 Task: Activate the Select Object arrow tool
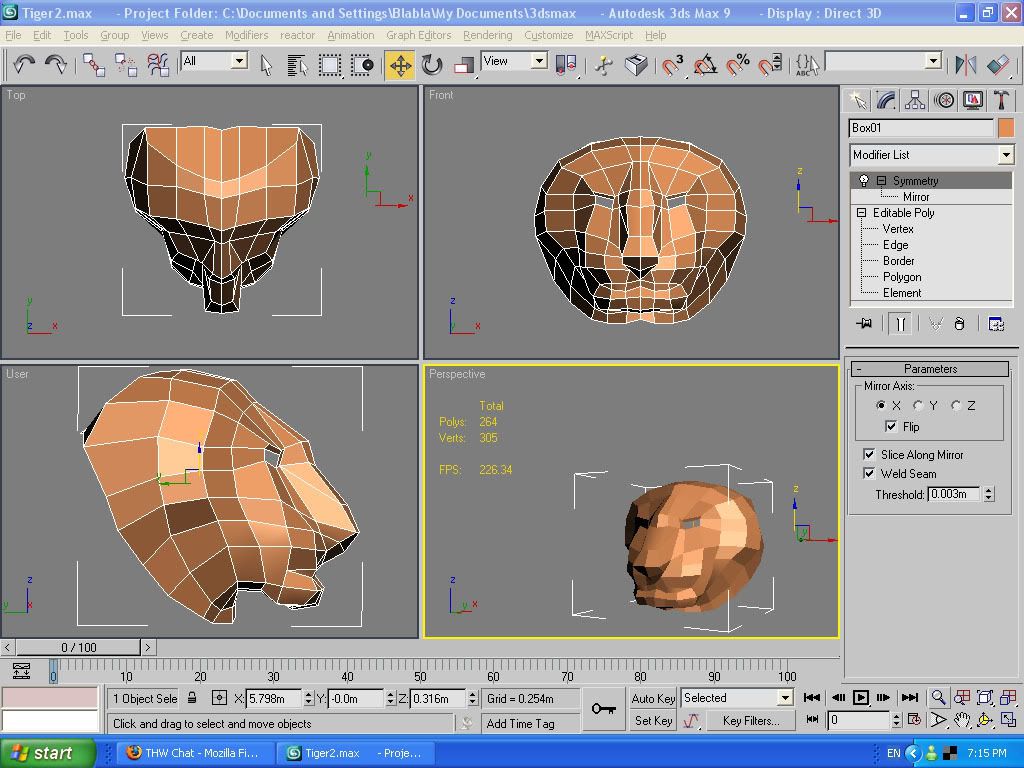(x=266, y=65)
